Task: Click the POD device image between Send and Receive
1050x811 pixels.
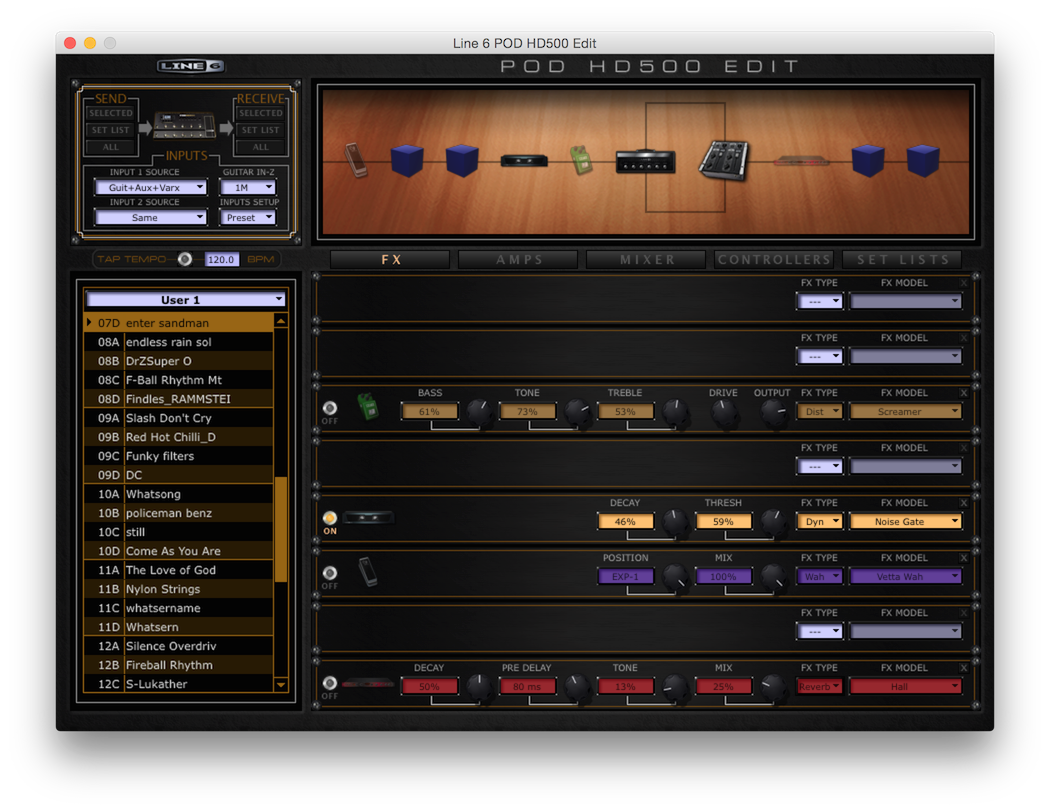Action: (x=184, y=125)
